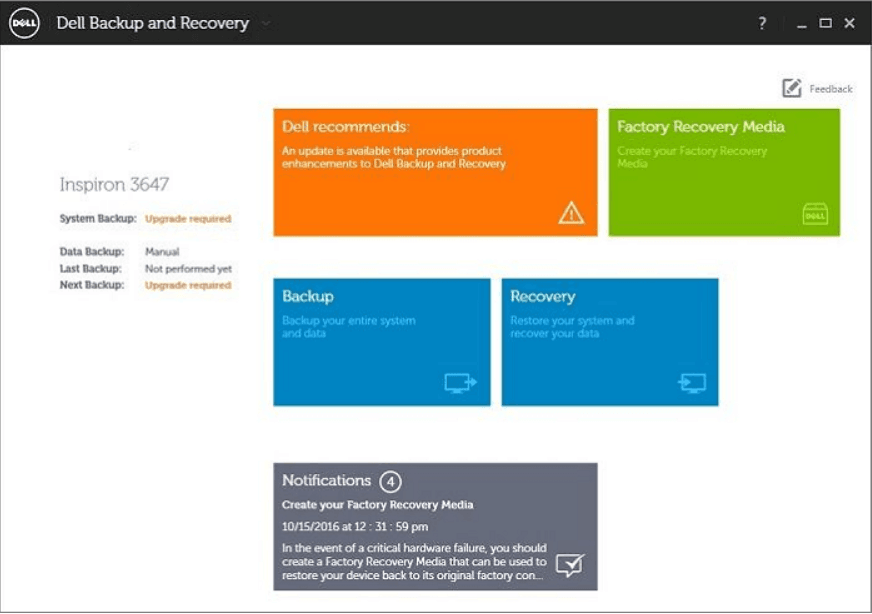The height and width of the screenshot is (614, 872).
Task: Click the Notifications panel header
Action: tap(325, 478)
